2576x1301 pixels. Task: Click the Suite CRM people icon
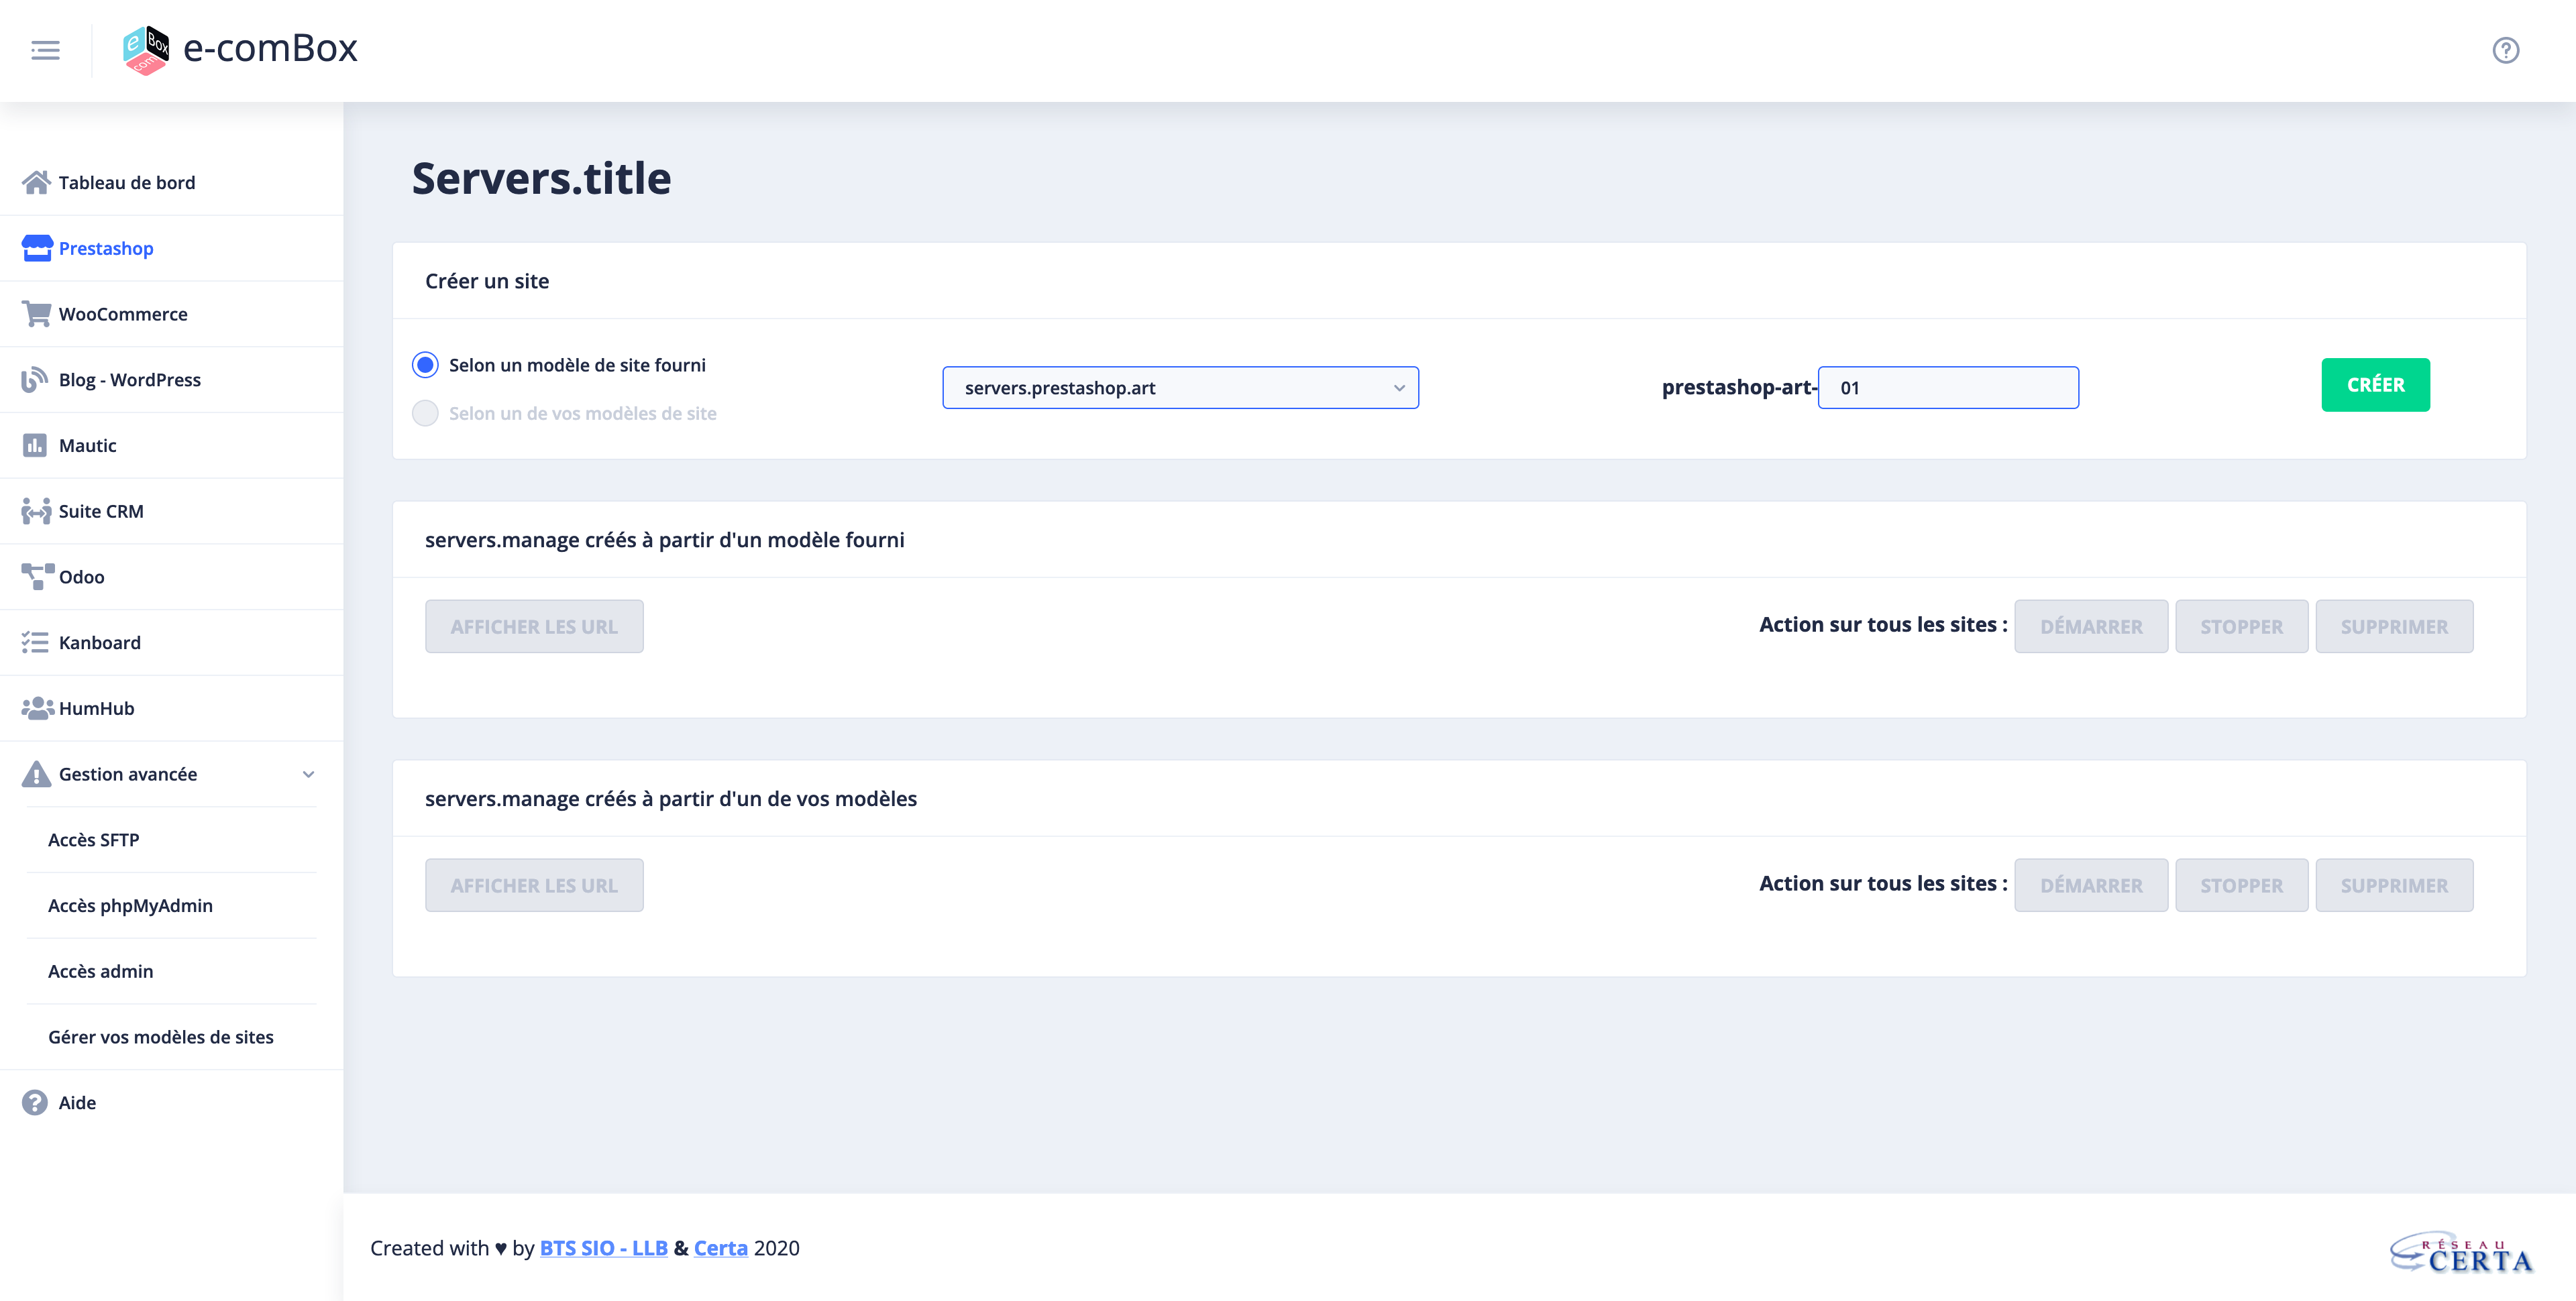tap(36, 511)
